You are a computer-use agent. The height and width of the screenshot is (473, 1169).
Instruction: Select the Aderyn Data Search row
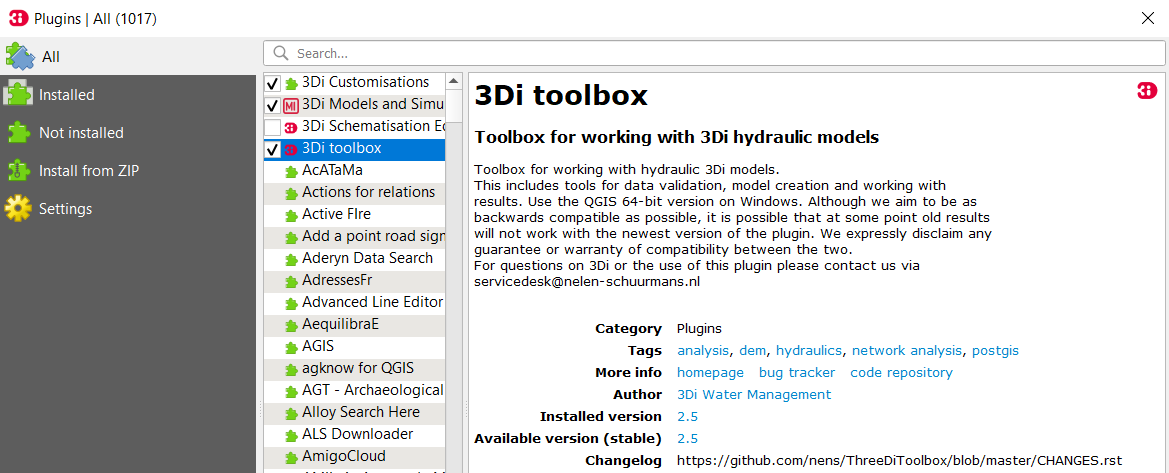tap(354, 259)
